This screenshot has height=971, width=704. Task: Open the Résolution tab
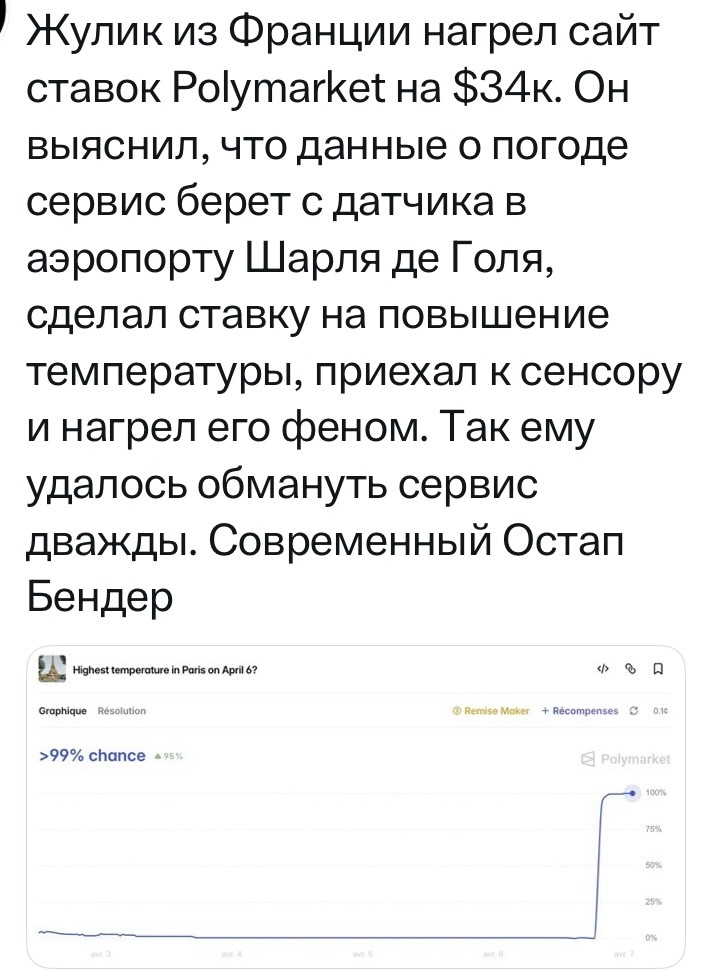click(x=121, y=711)
